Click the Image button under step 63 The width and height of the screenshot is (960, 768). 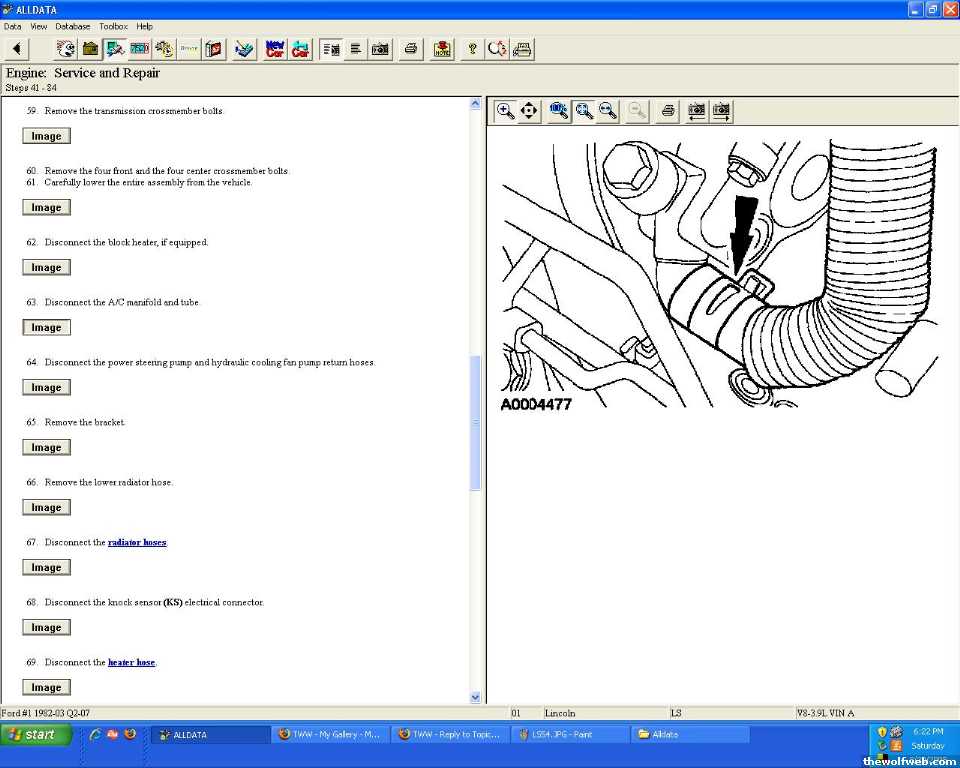(x=46, y=328)
